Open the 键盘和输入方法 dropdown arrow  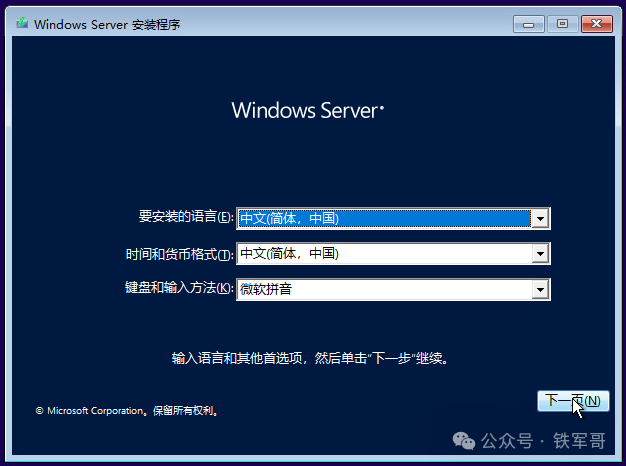click(540, 290)
